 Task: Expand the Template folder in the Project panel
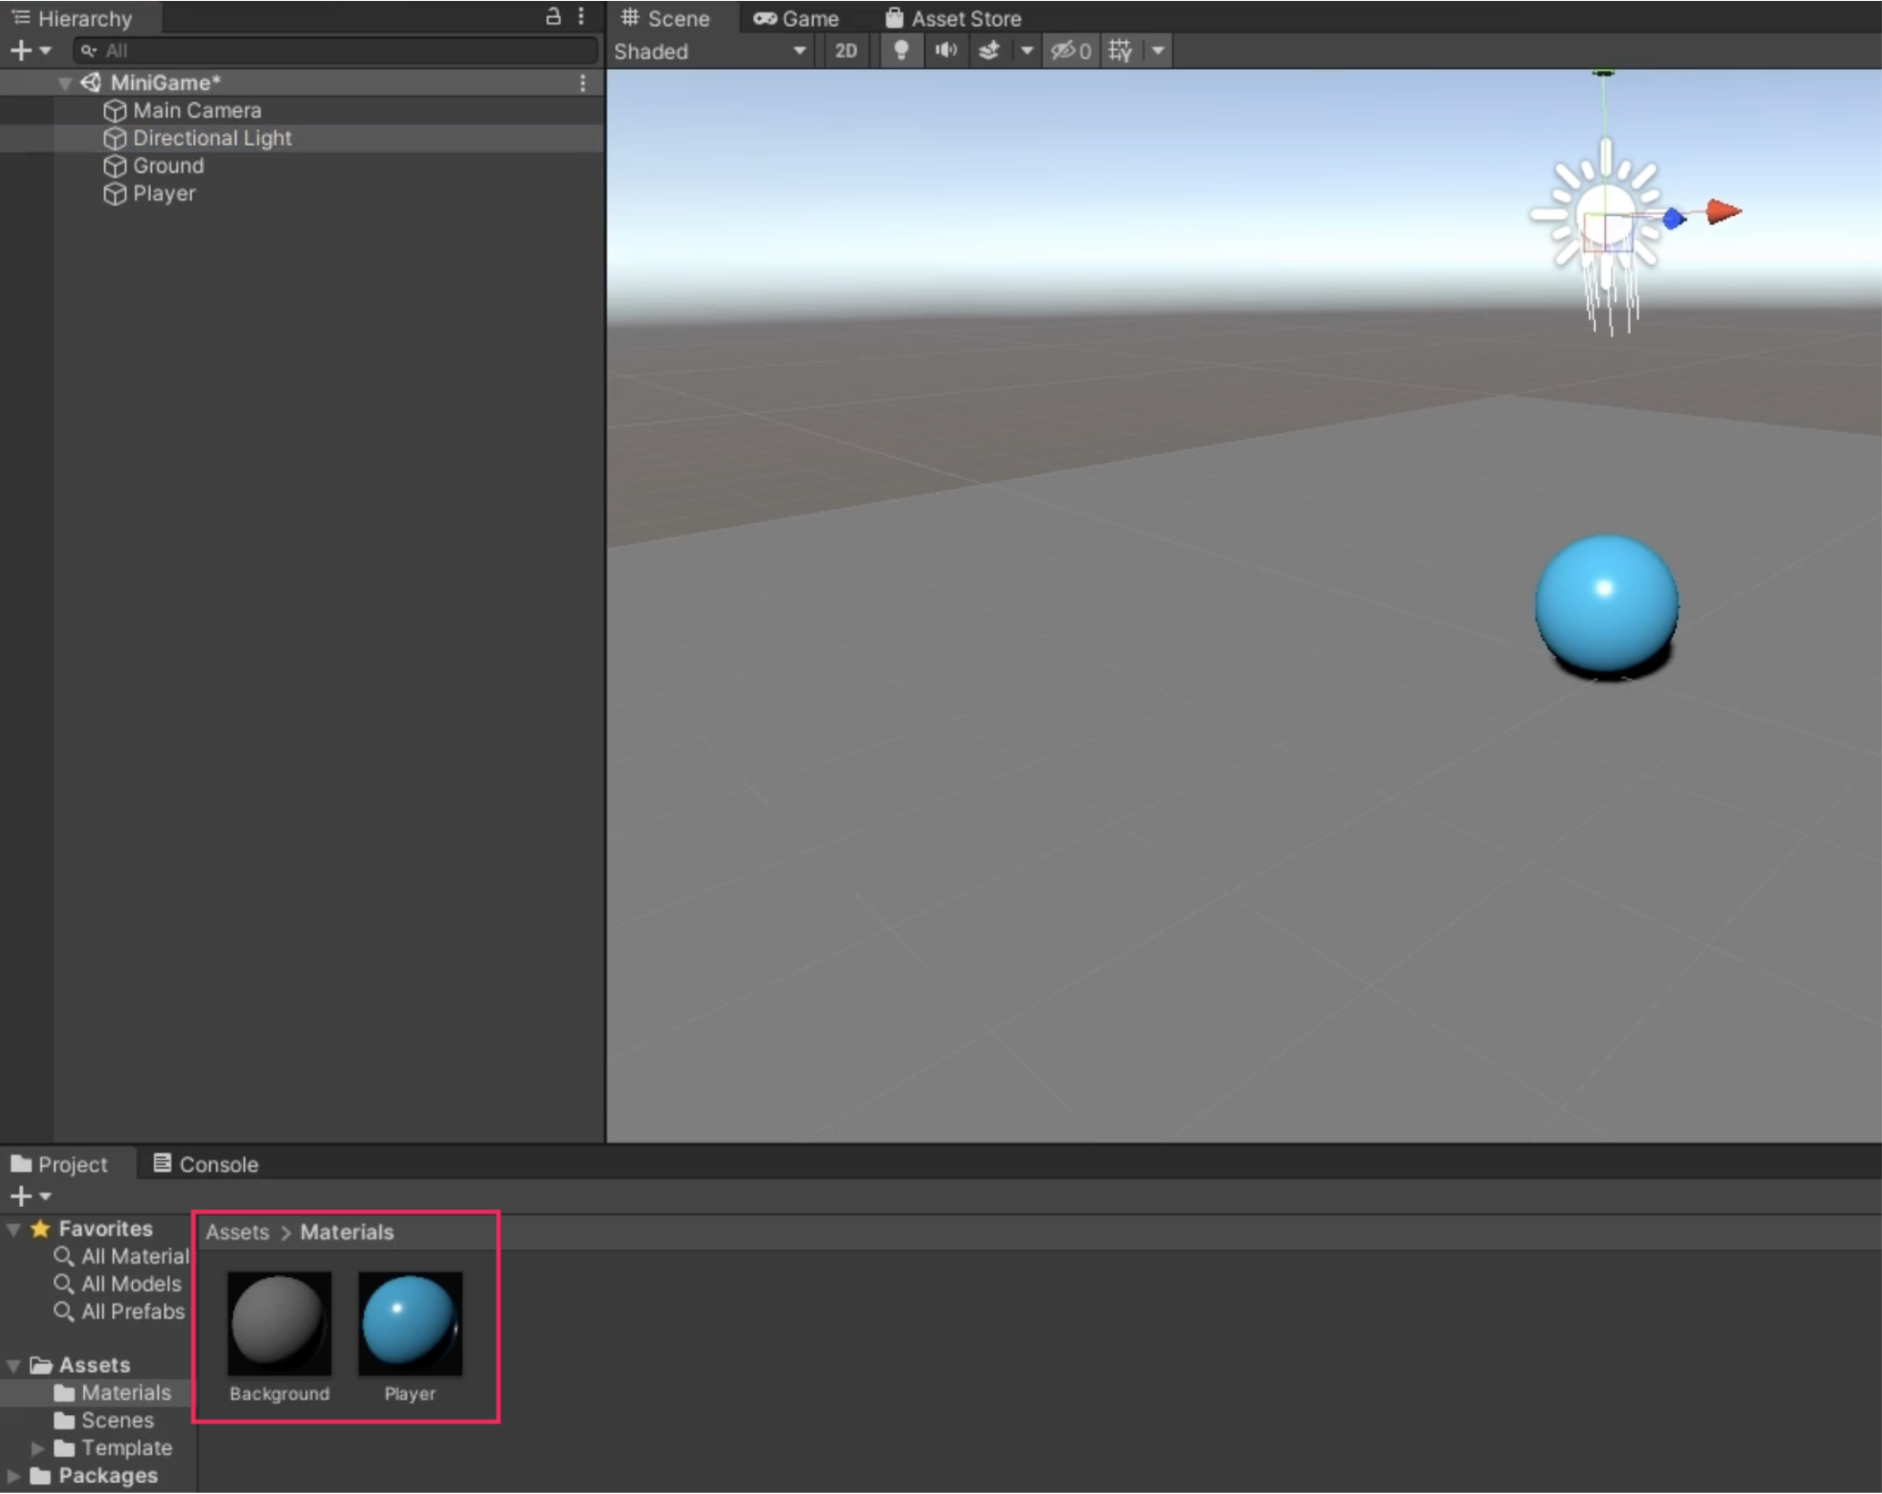pos(38,1448)
